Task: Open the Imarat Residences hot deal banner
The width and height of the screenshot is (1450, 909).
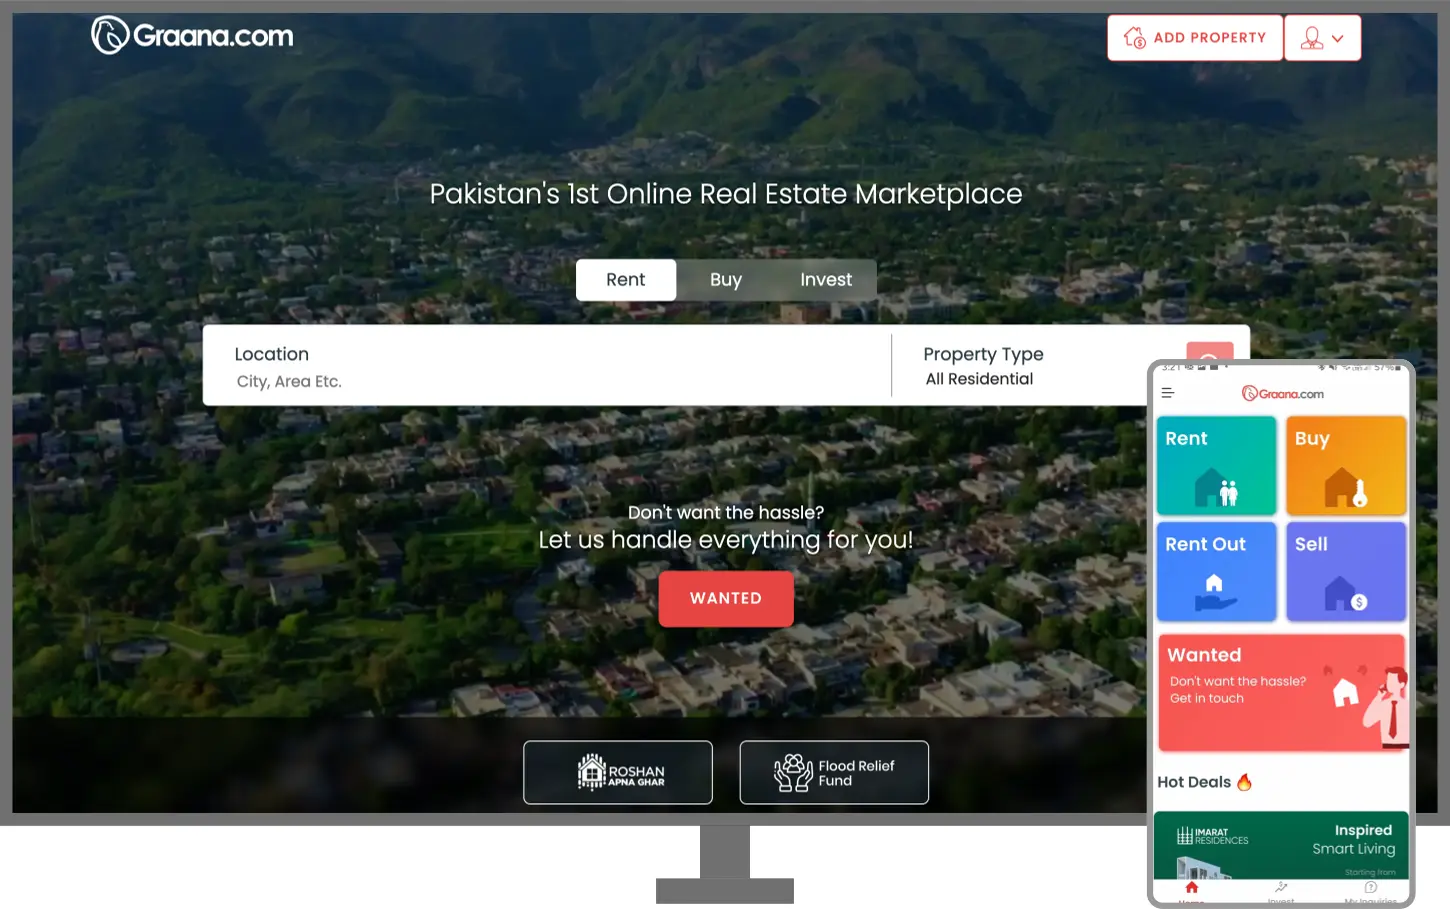Action: [1281, 845]
